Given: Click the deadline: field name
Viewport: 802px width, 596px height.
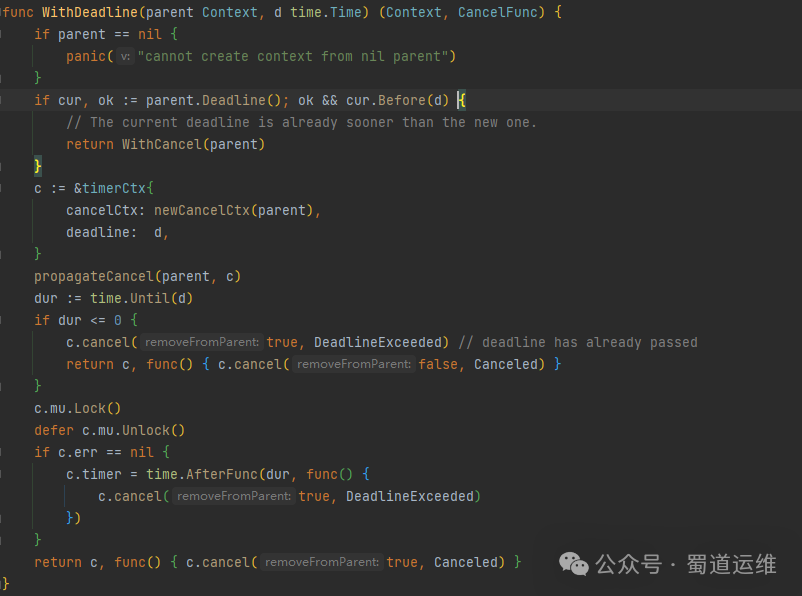Looking at the screenshot, I should pos(101,232).
